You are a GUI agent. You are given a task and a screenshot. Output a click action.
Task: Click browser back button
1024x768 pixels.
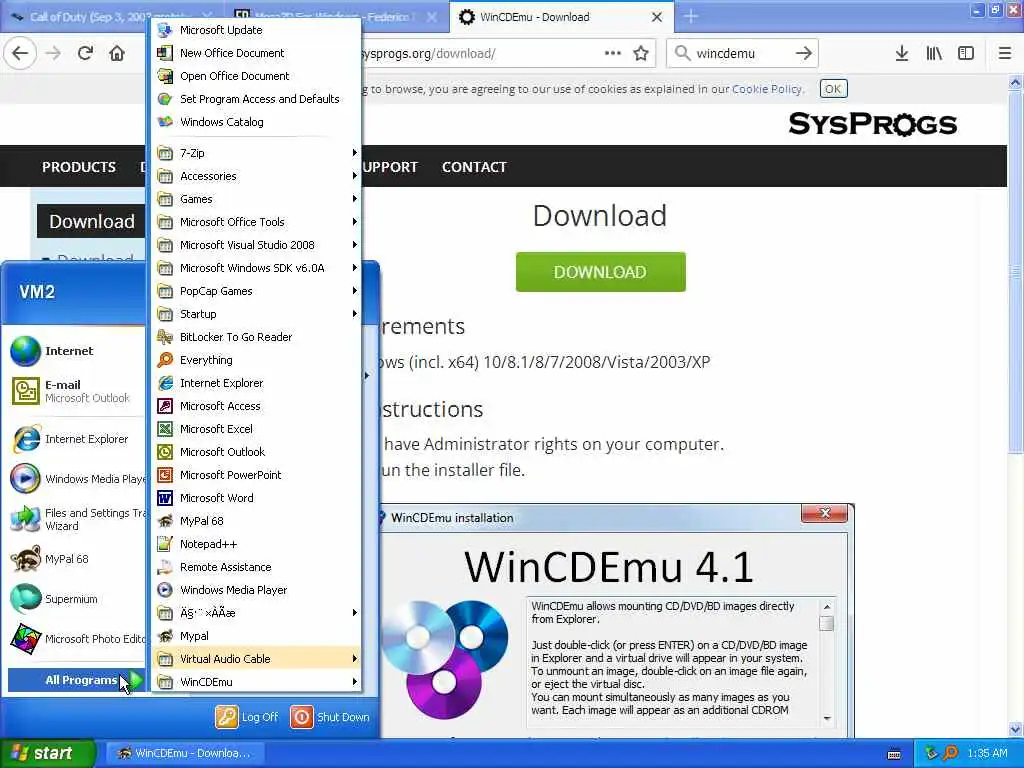coord(20,54)
